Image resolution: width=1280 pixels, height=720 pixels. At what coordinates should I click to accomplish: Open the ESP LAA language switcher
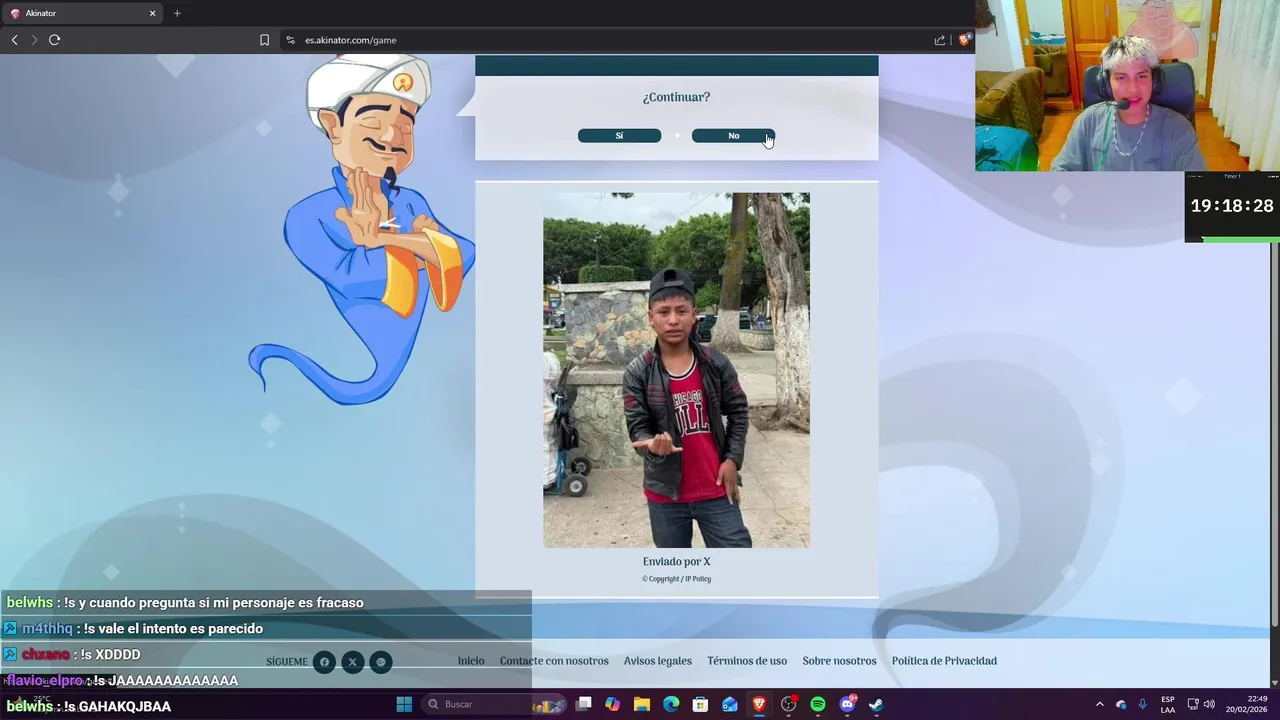click(x=1168, y=704)
